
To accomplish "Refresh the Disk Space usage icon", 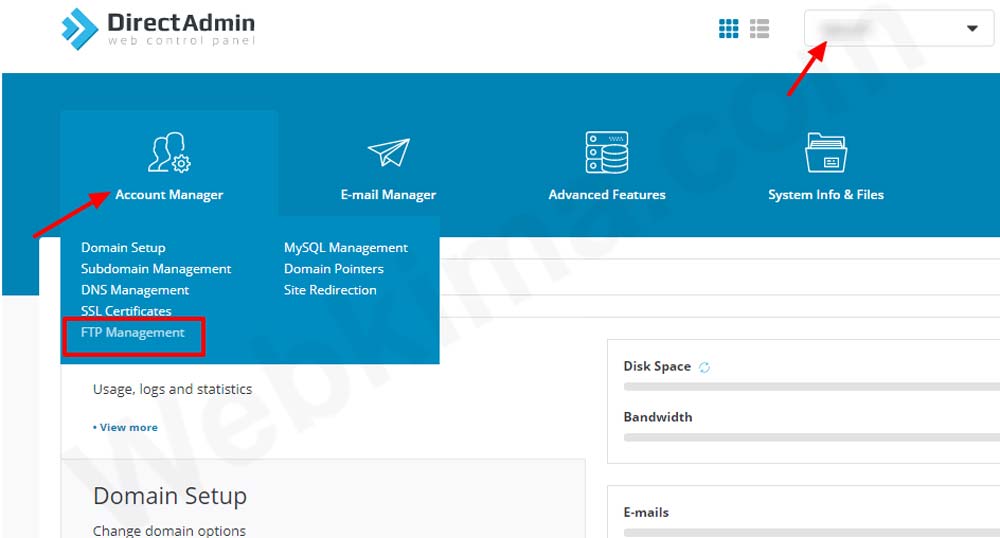I will pos(704,367).
